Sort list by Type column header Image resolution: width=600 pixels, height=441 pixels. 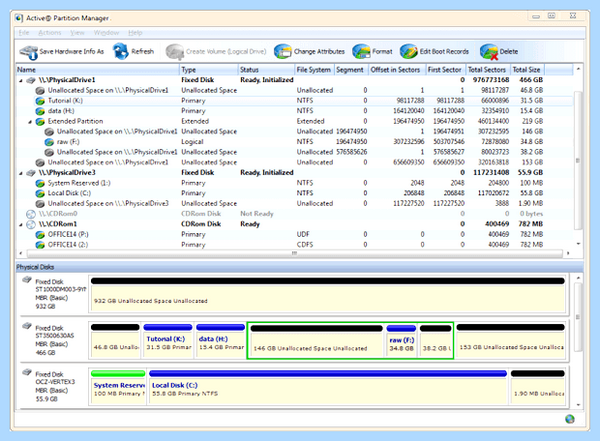coord(209,70)
